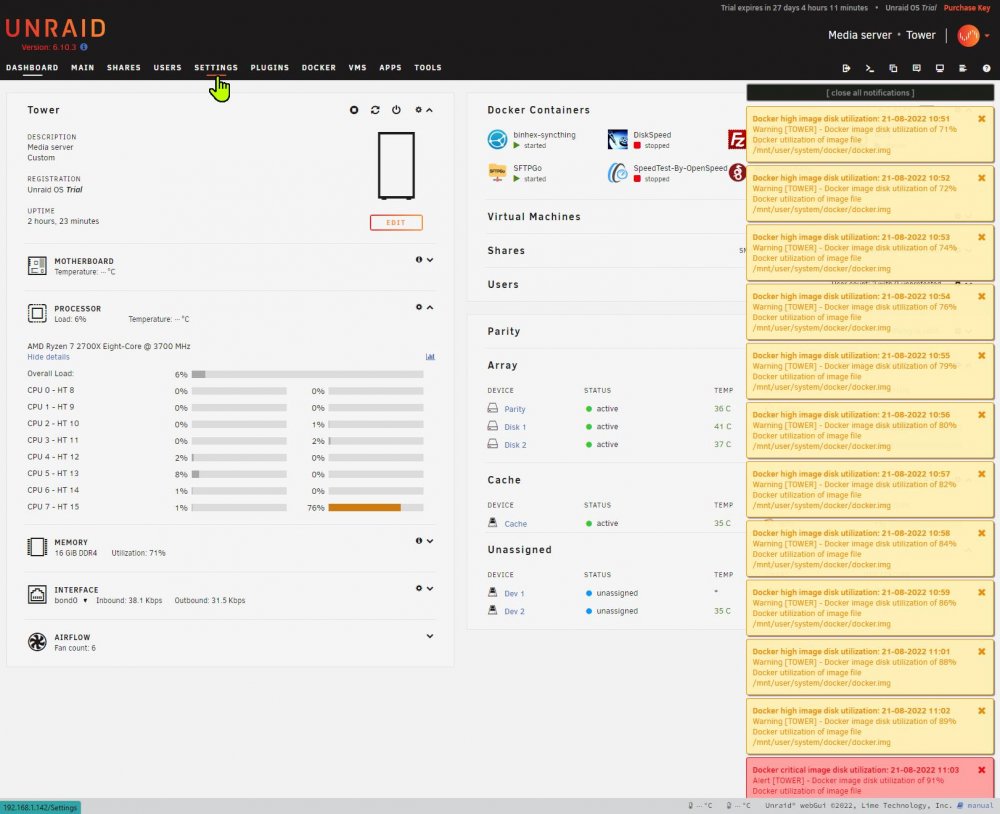This screenshot has width=1000, height=814.
Task: Click the Motherboard info icon
Action: (418, 260)
